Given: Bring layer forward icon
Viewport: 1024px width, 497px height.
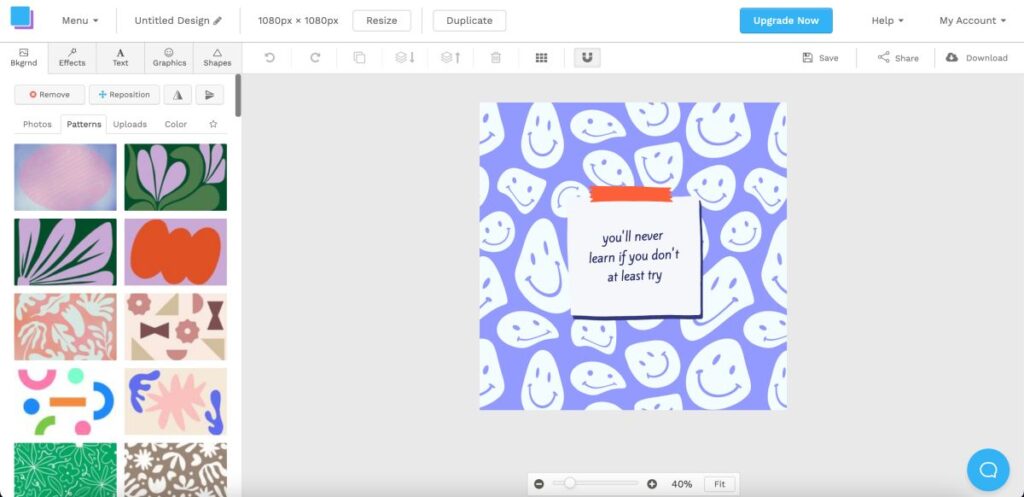Looking at the screenshot, I should pyautogui.click(x=451, y=57).
